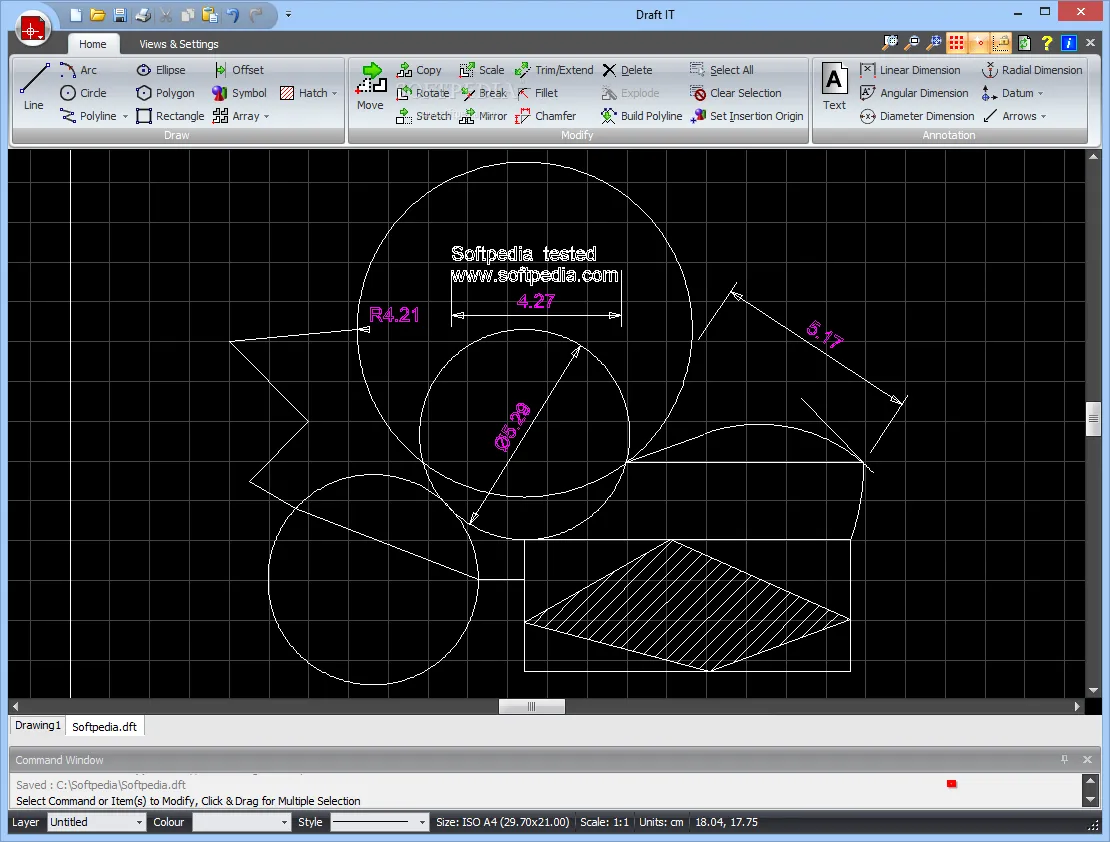Screen dimensions: 1110x842
Task: Switch to Views & Settings tab
Action: pyautogui.click(x=178, y=44)
